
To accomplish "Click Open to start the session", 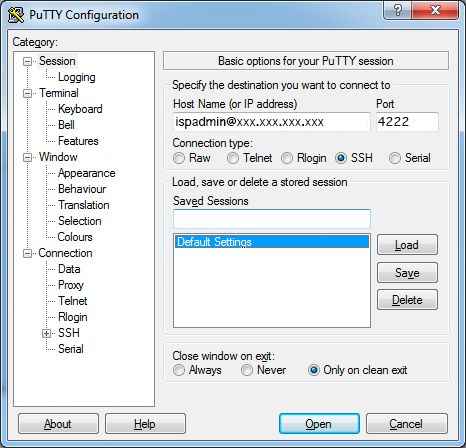I will [x=319, y=424].
